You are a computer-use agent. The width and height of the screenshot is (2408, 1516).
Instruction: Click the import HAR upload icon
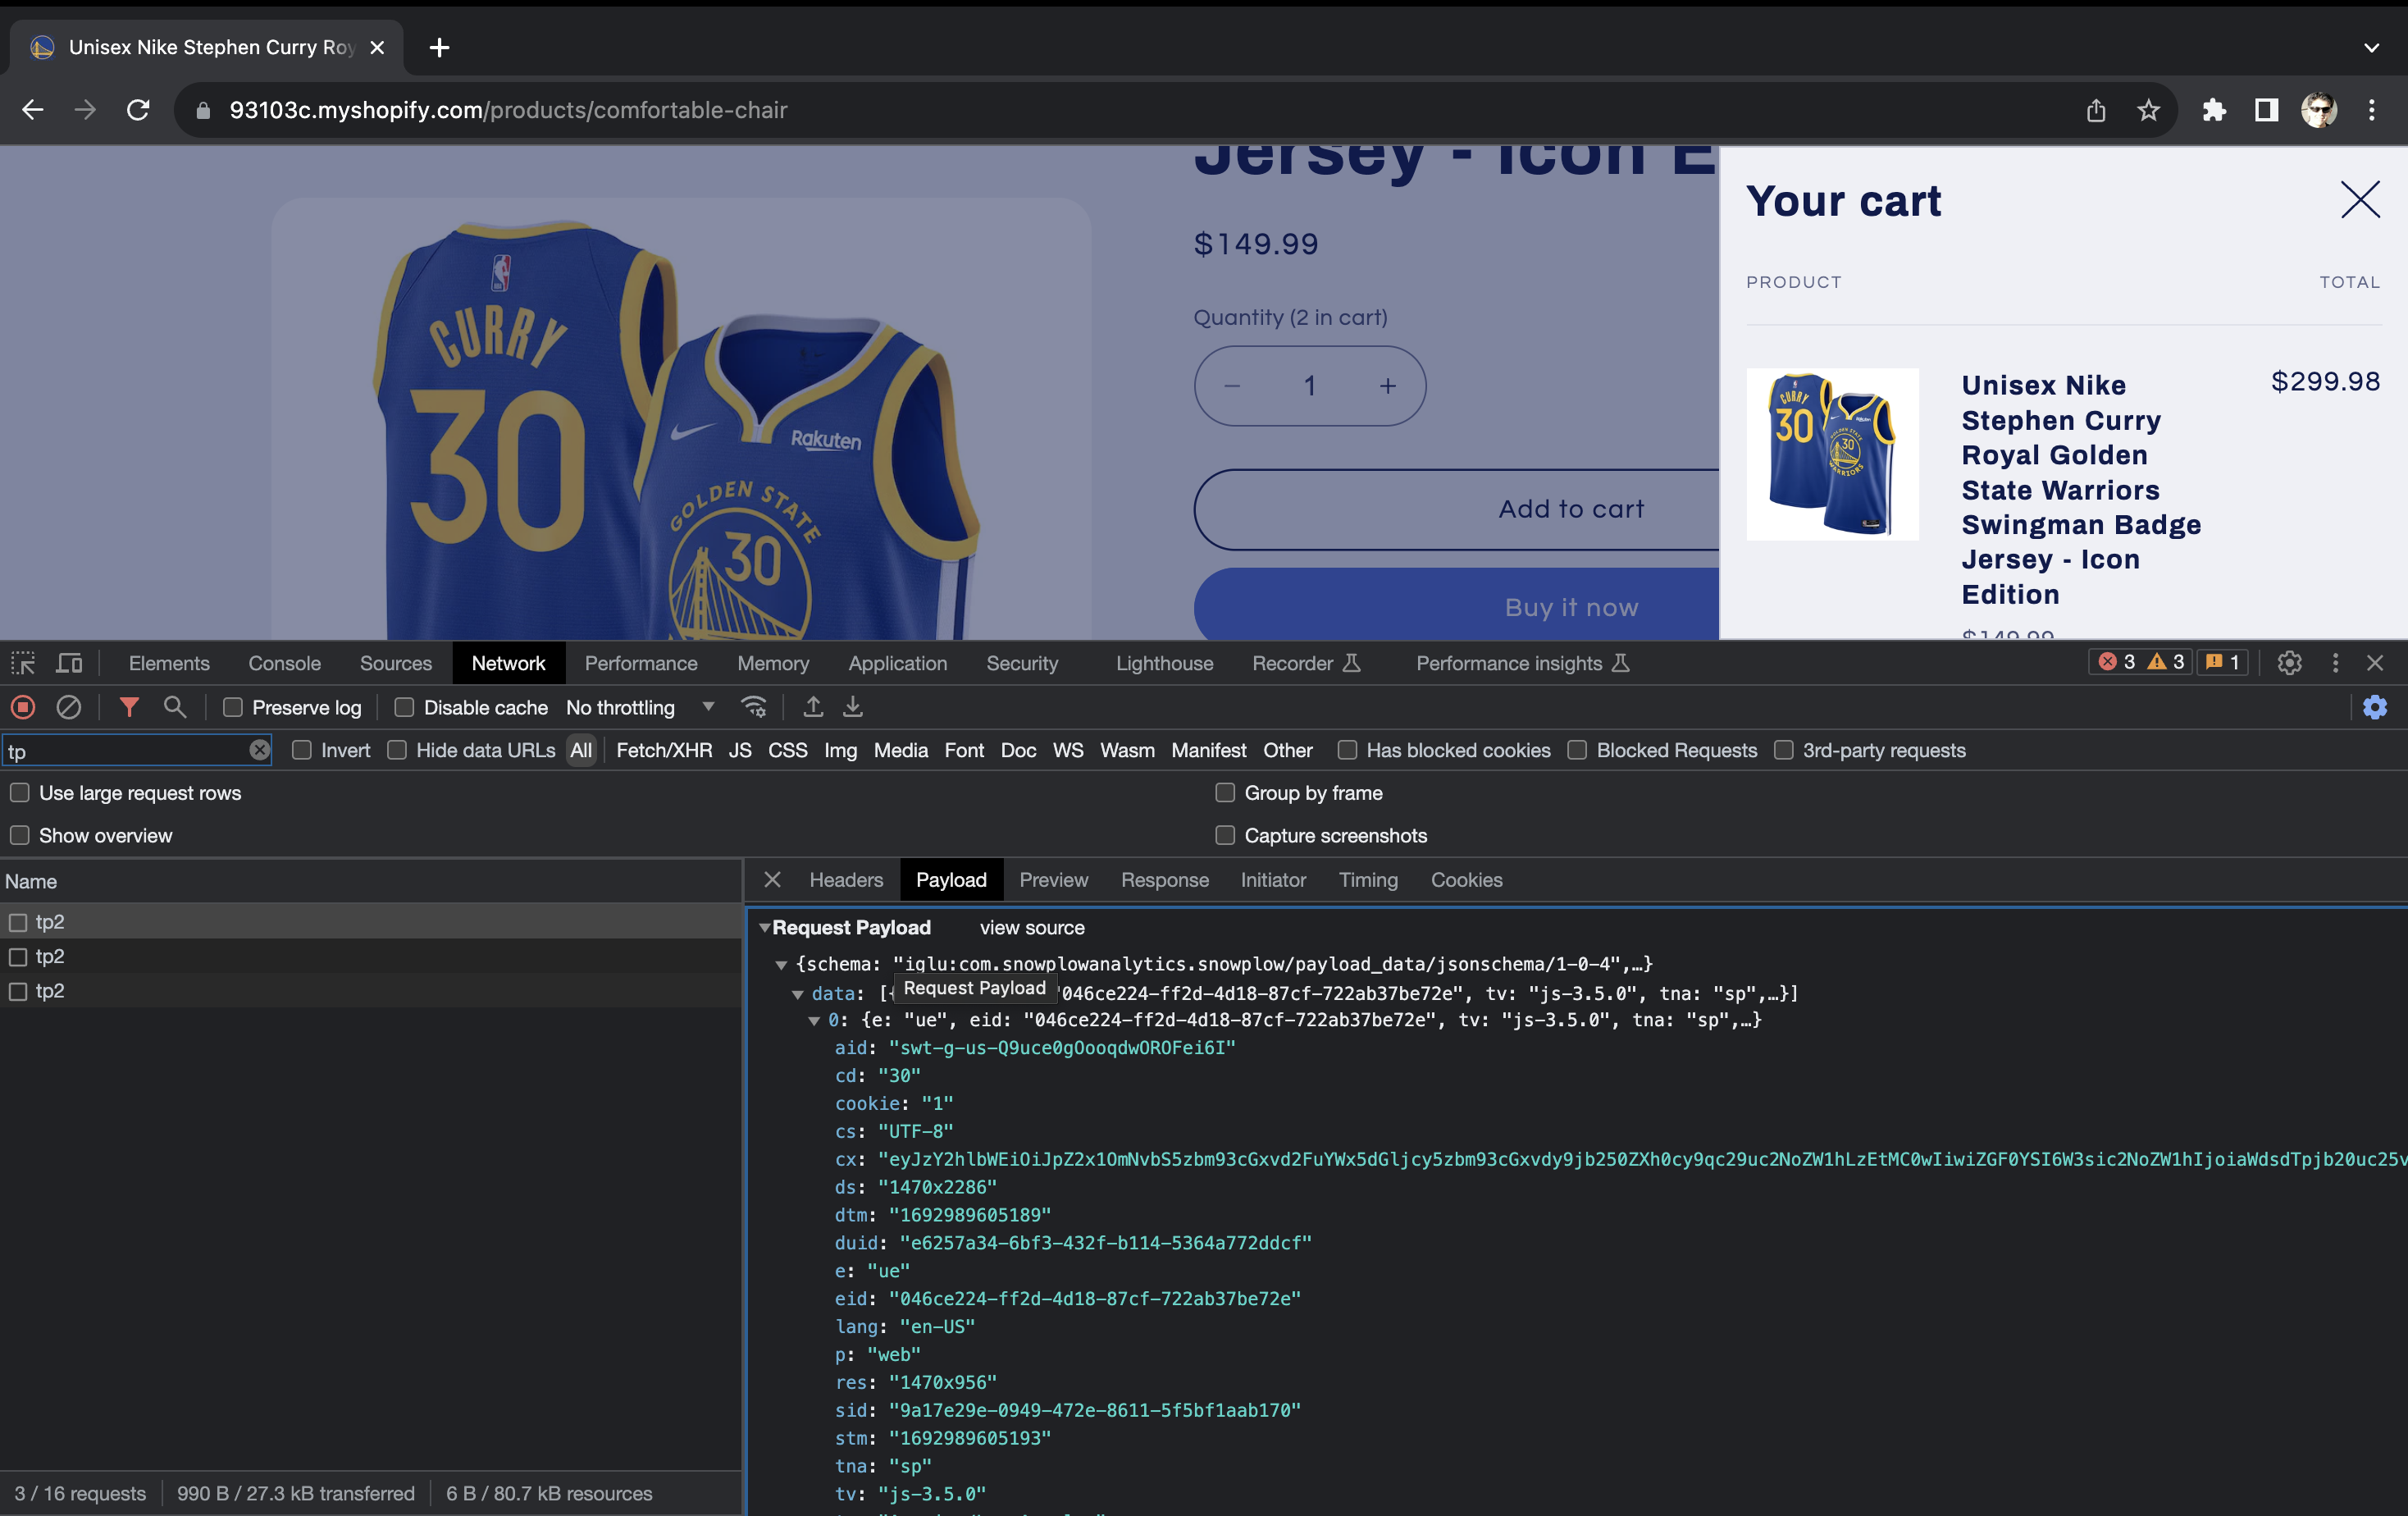coord(813,707)
